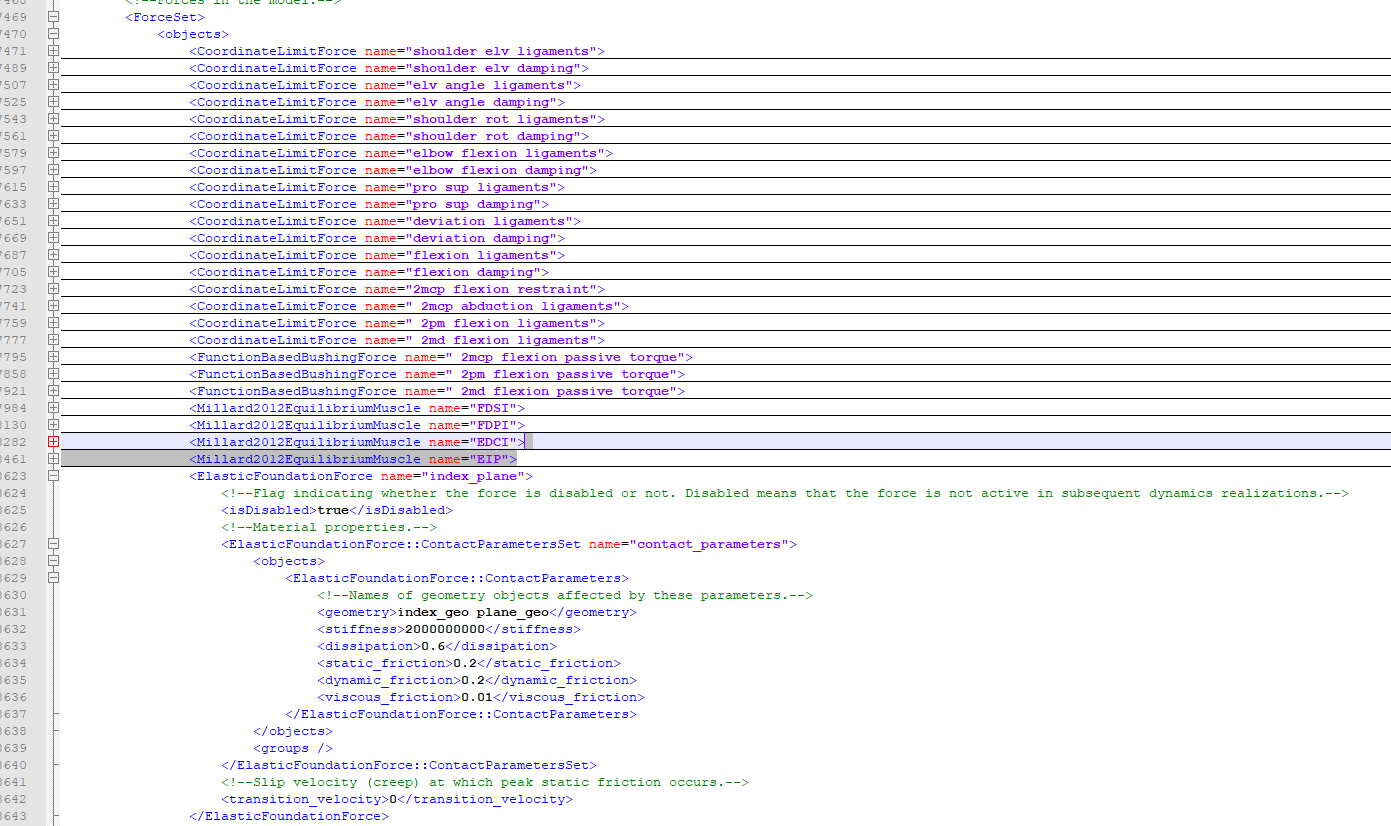Click the "Material properties" comment line
This screenshot has width=1391, height=826.
[x=329, y=527]
